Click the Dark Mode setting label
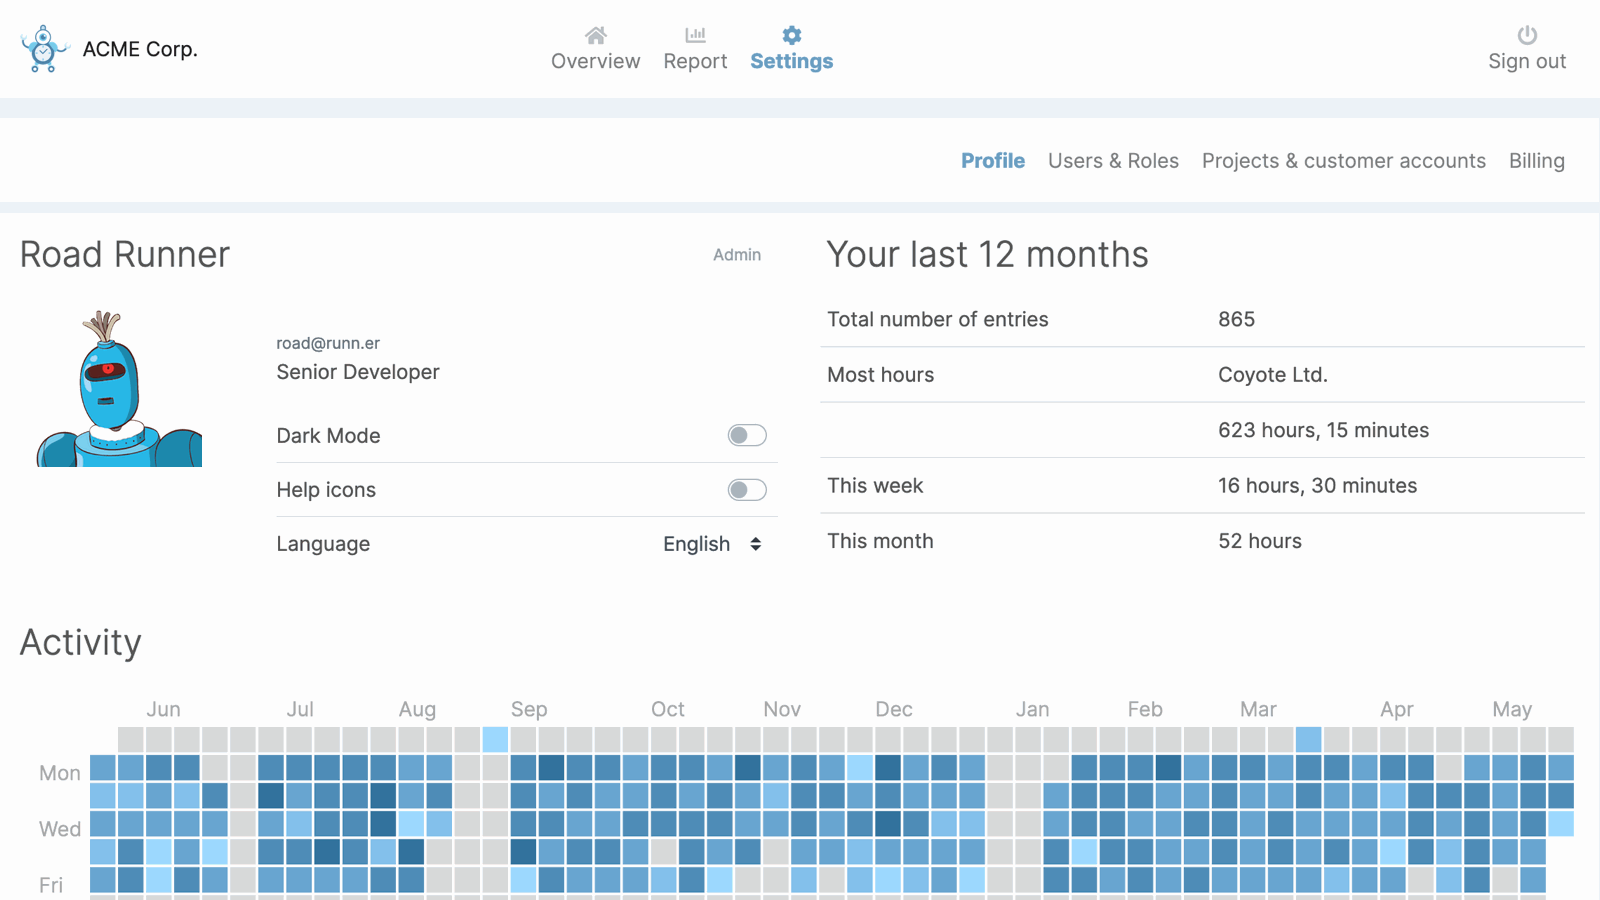Viewport: 1600px width, 900px height. pos(328,436)
